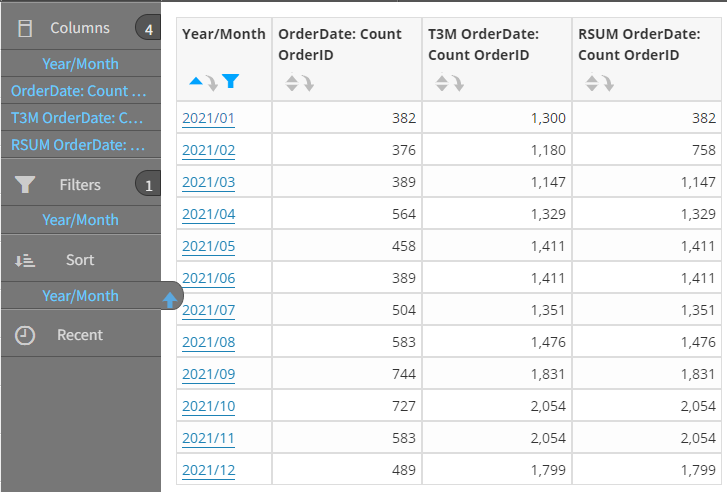Click blue ascending arrow in Year/Month header
This screenshot has width=727, height=492.
click(x=196, y=81)
